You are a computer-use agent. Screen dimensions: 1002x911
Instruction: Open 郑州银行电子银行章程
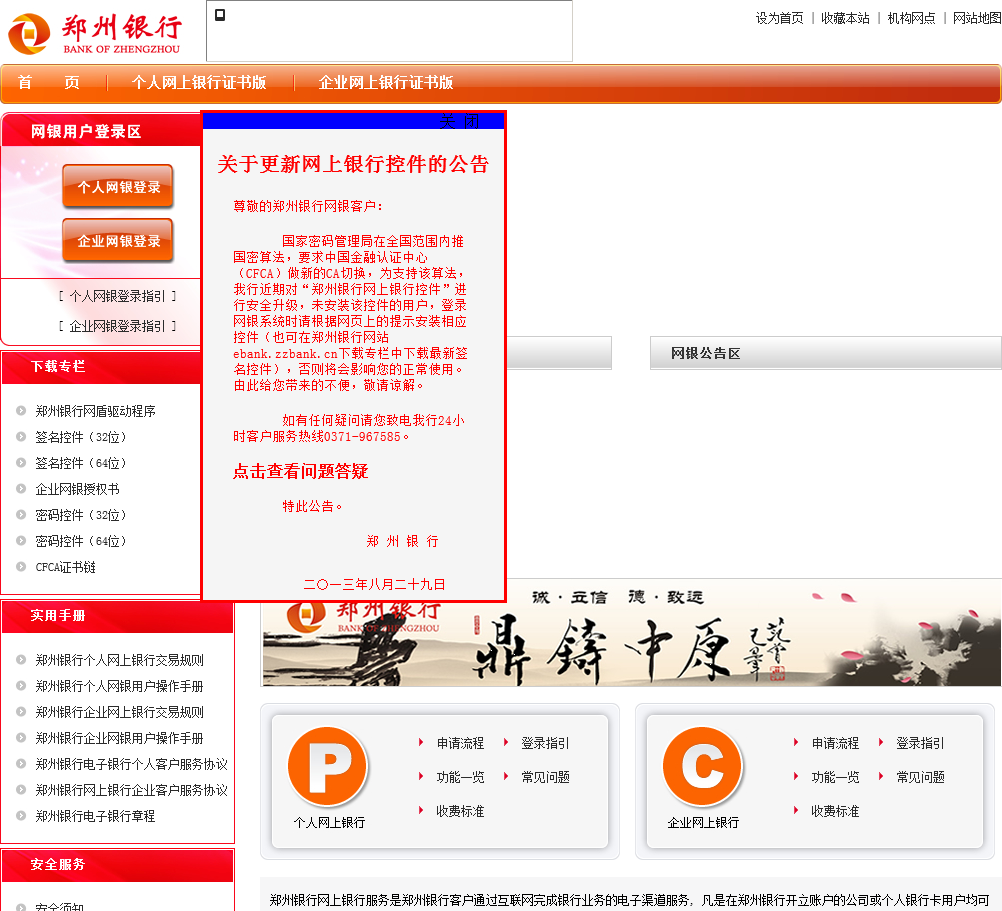pos(95,816)
